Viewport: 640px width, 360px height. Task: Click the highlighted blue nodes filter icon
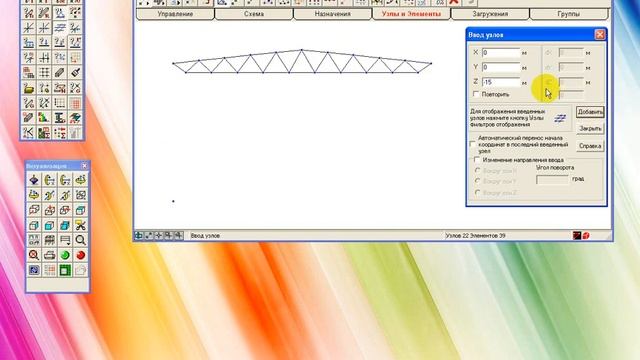pos(60,27)
